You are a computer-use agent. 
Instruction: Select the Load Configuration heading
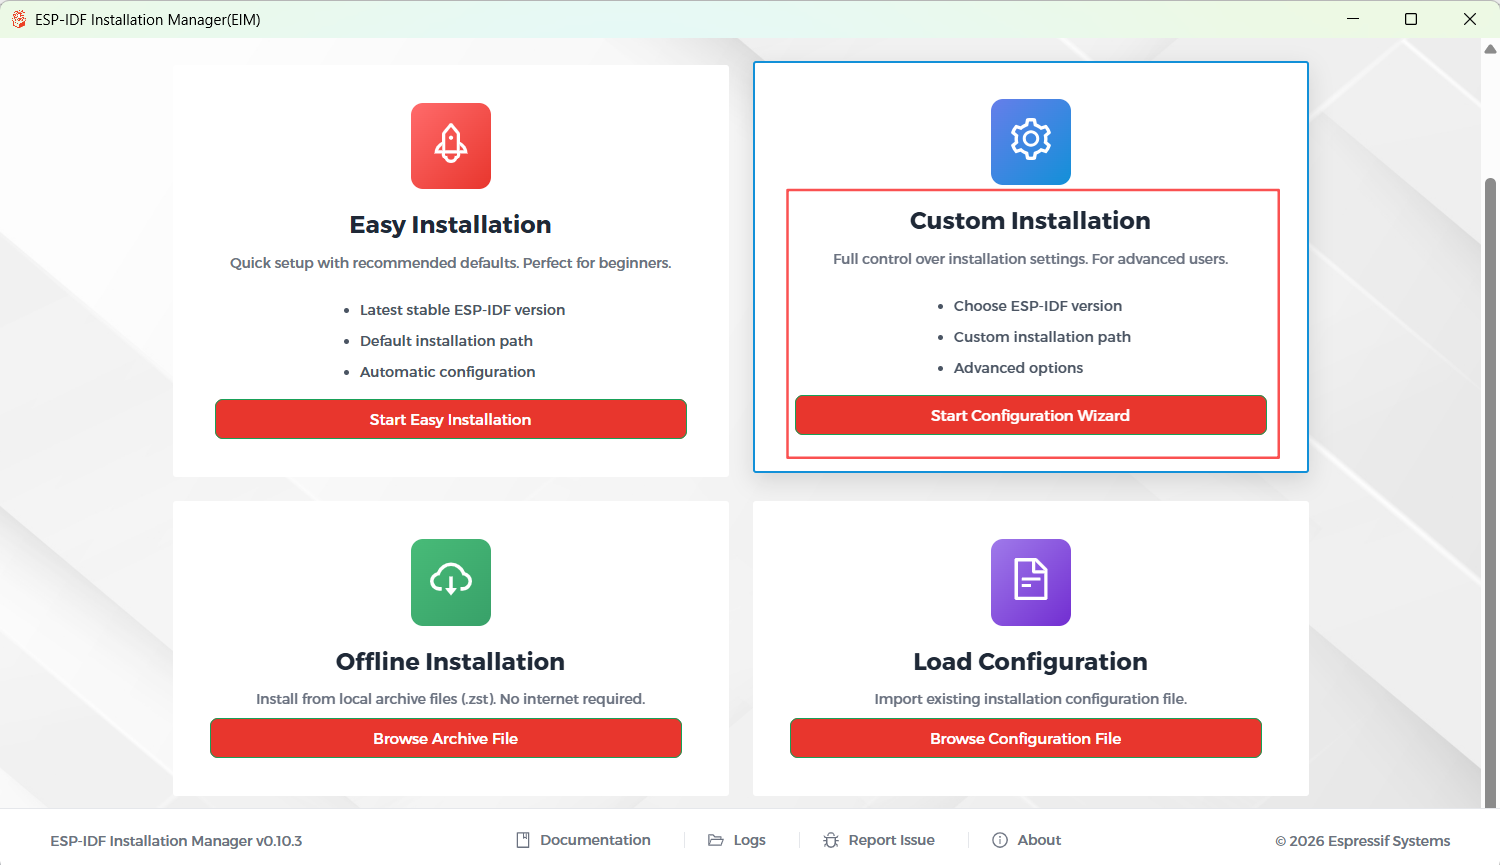coord(1031,662)
